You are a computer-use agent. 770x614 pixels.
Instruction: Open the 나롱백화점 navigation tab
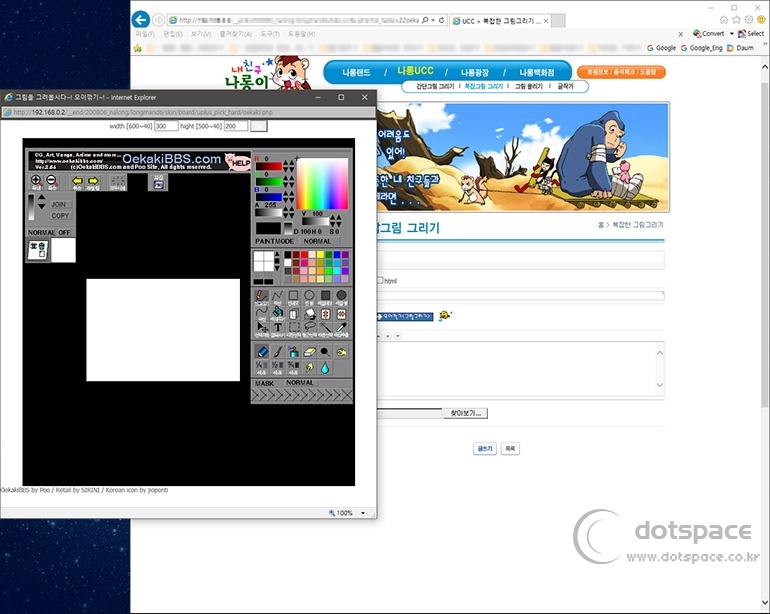click(x=537, y=72)
